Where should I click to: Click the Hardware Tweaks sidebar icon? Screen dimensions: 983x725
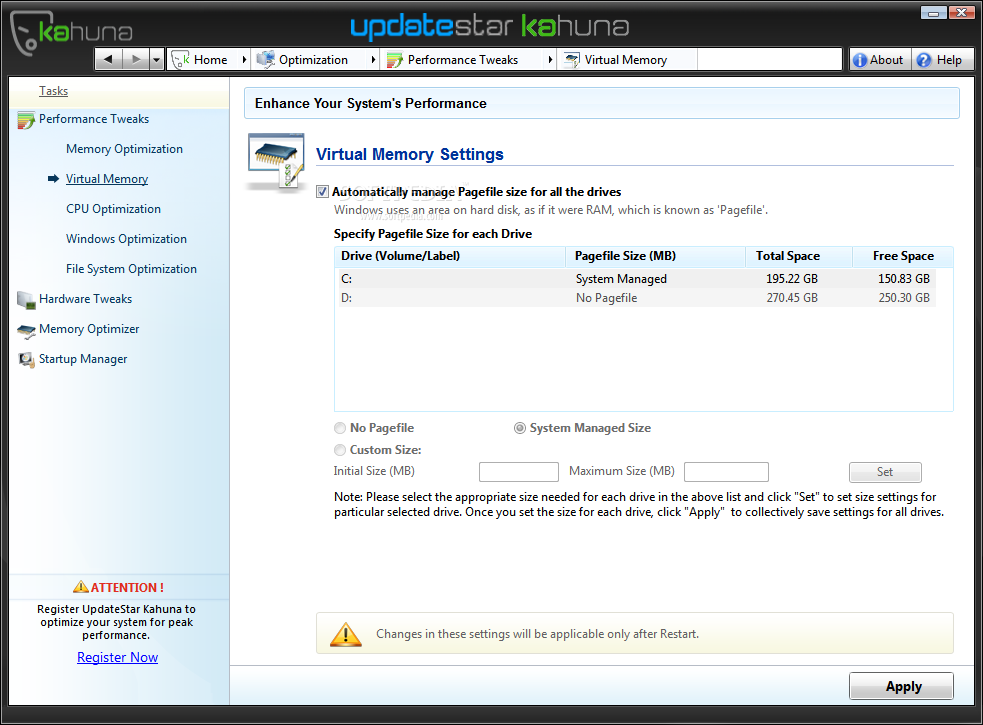click(x=26, y=300)
